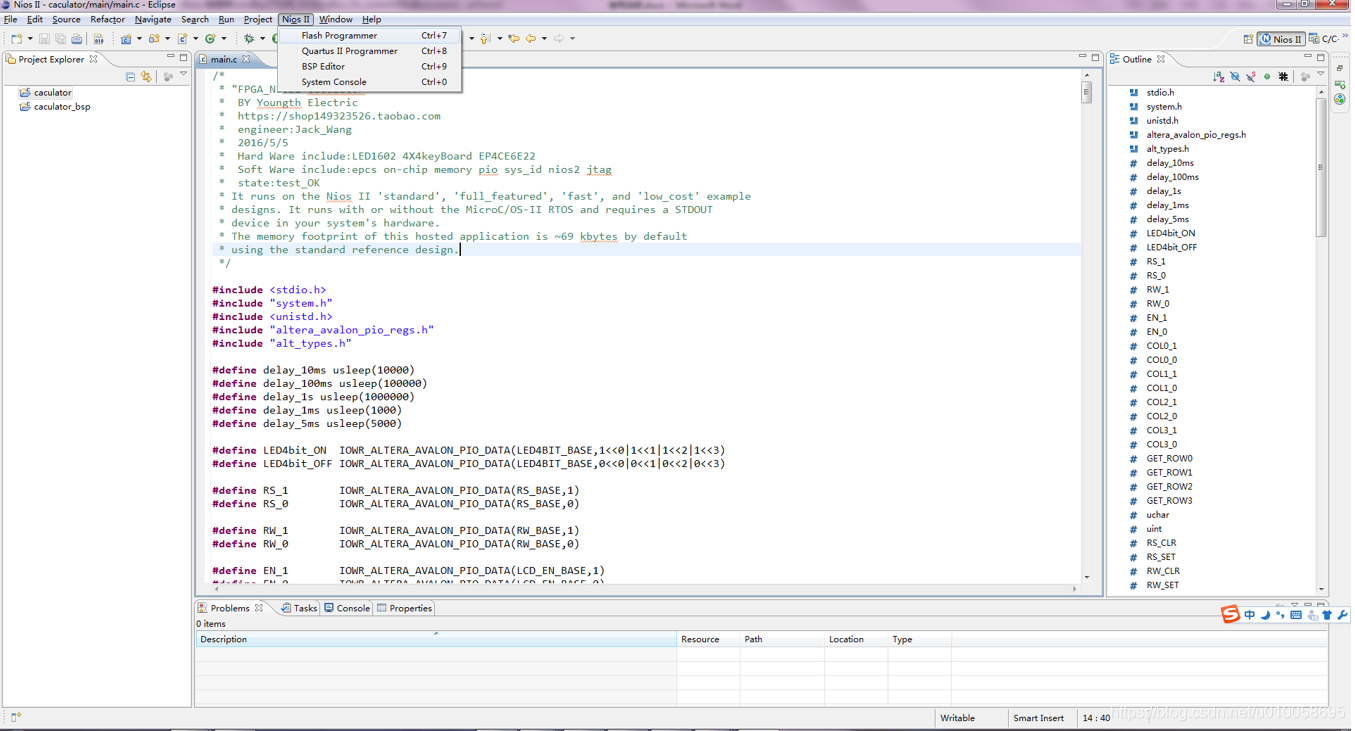Open dropdown next to New Class icon
Viewport: 1355px width, 731px height.
224,39
